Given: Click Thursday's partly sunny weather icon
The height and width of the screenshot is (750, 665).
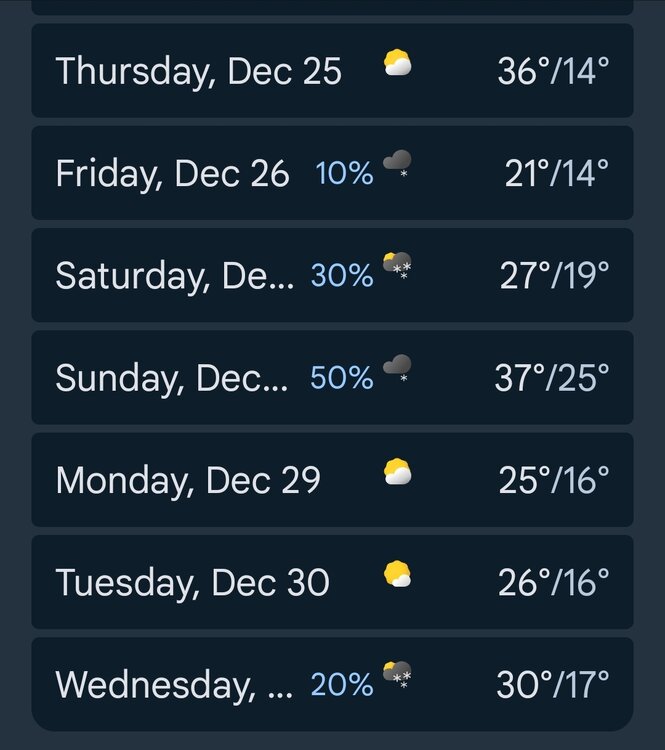Looking at the screenshot, I should click(x=397, y=66).
